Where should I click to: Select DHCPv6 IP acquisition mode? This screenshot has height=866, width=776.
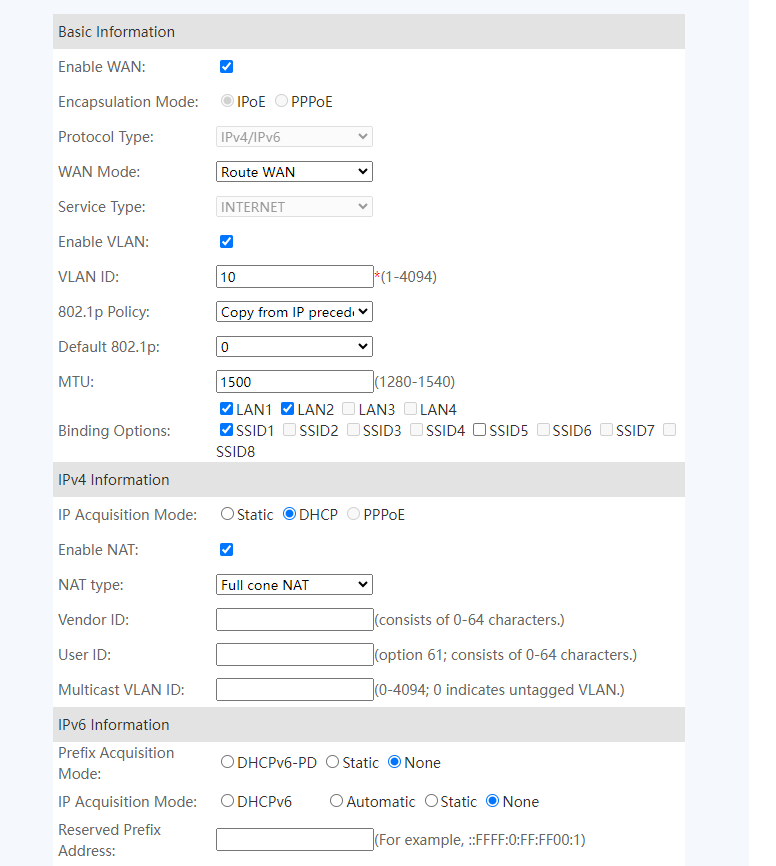[x=227, y=801]
